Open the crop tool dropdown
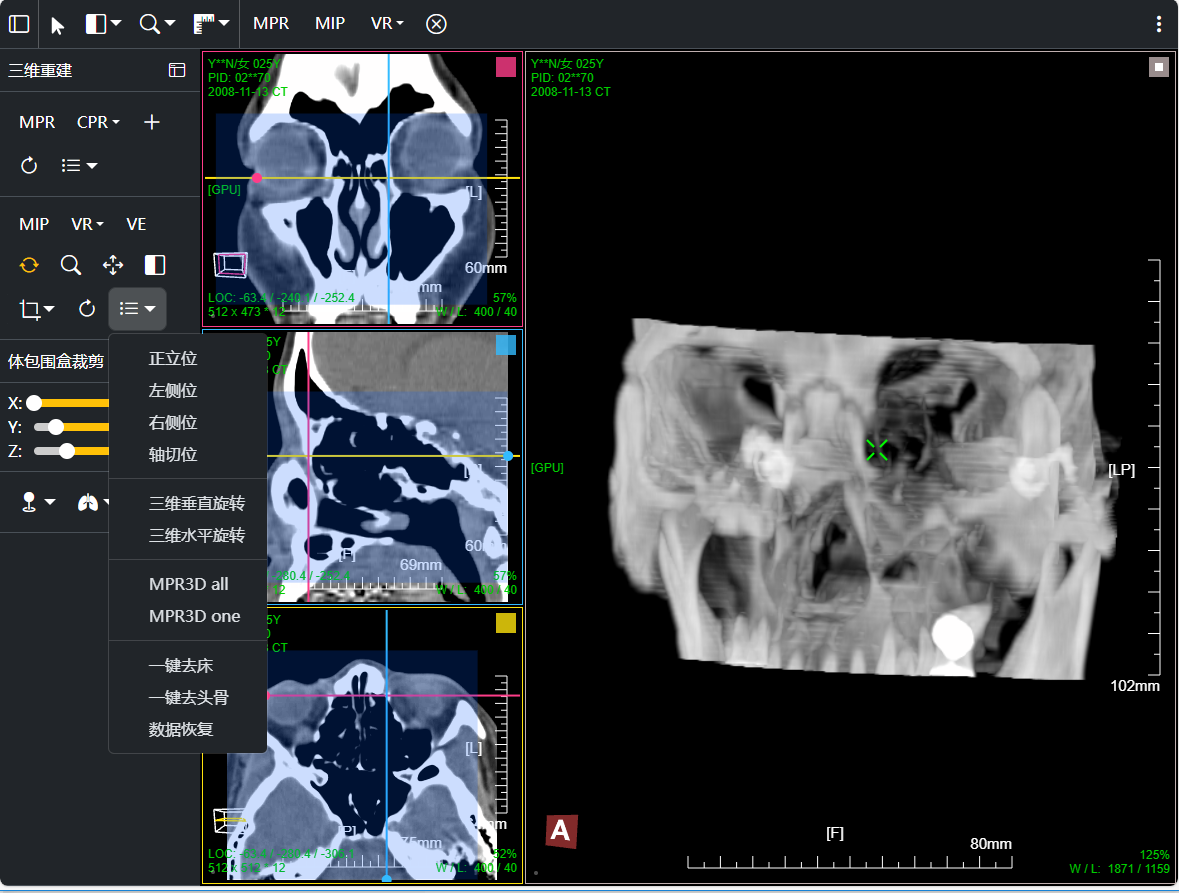 tap(36, 309)
